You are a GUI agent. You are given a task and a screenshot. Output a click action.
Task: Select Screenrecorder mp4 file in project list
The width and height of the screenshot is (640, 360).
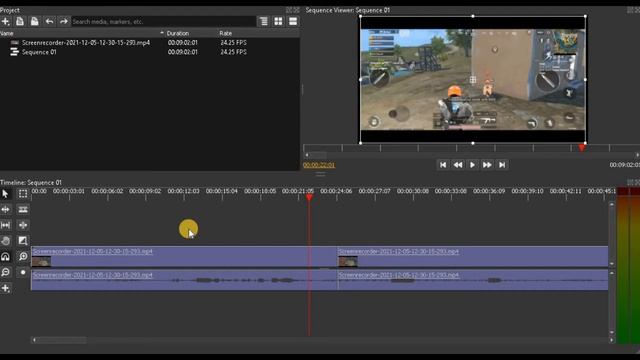tap(86, 42)
